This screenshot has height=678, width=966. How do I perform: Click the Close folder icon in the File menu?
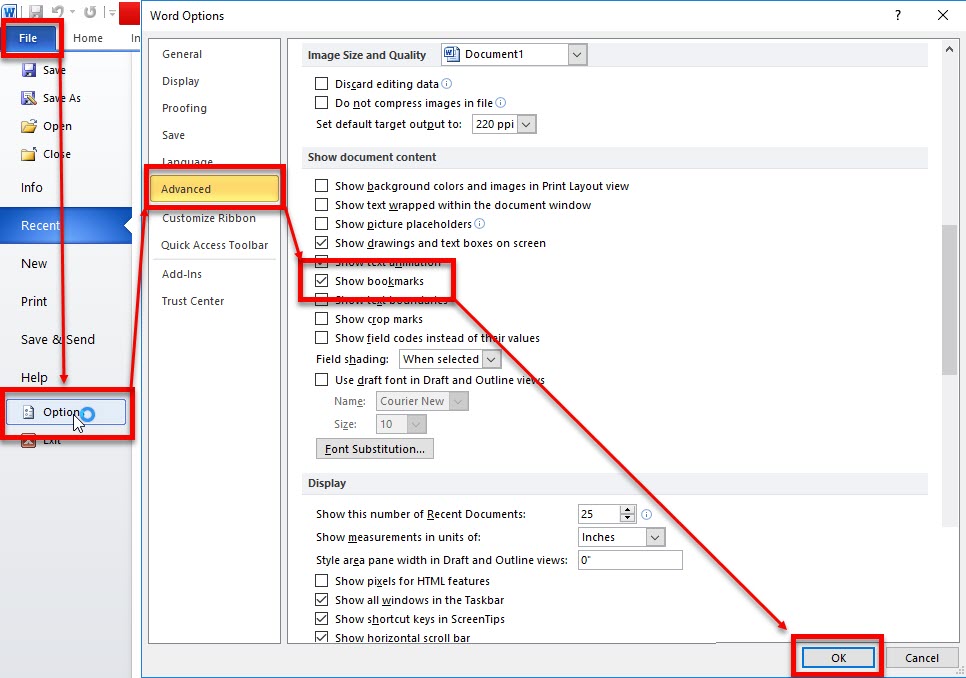point(29,154)
